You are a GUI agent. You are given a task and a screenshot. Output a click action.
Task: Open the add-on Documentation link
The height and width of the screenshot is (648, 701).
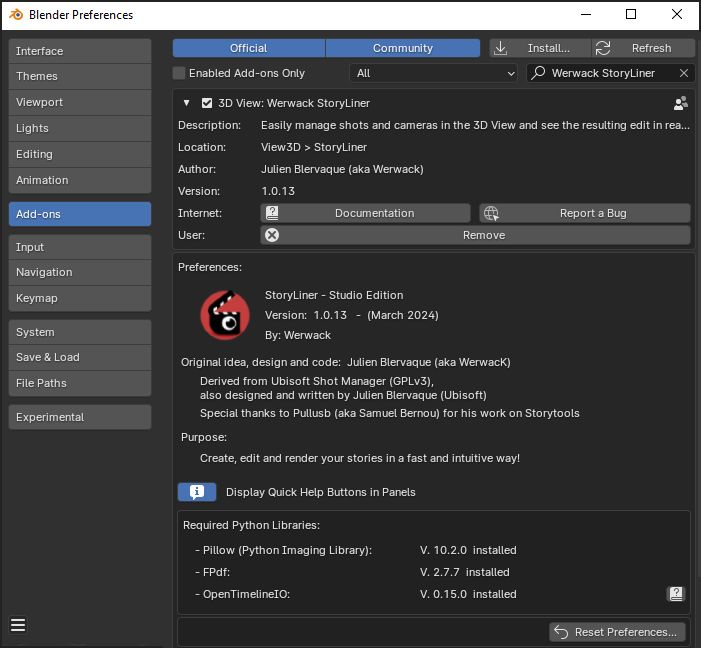[365, 213]
